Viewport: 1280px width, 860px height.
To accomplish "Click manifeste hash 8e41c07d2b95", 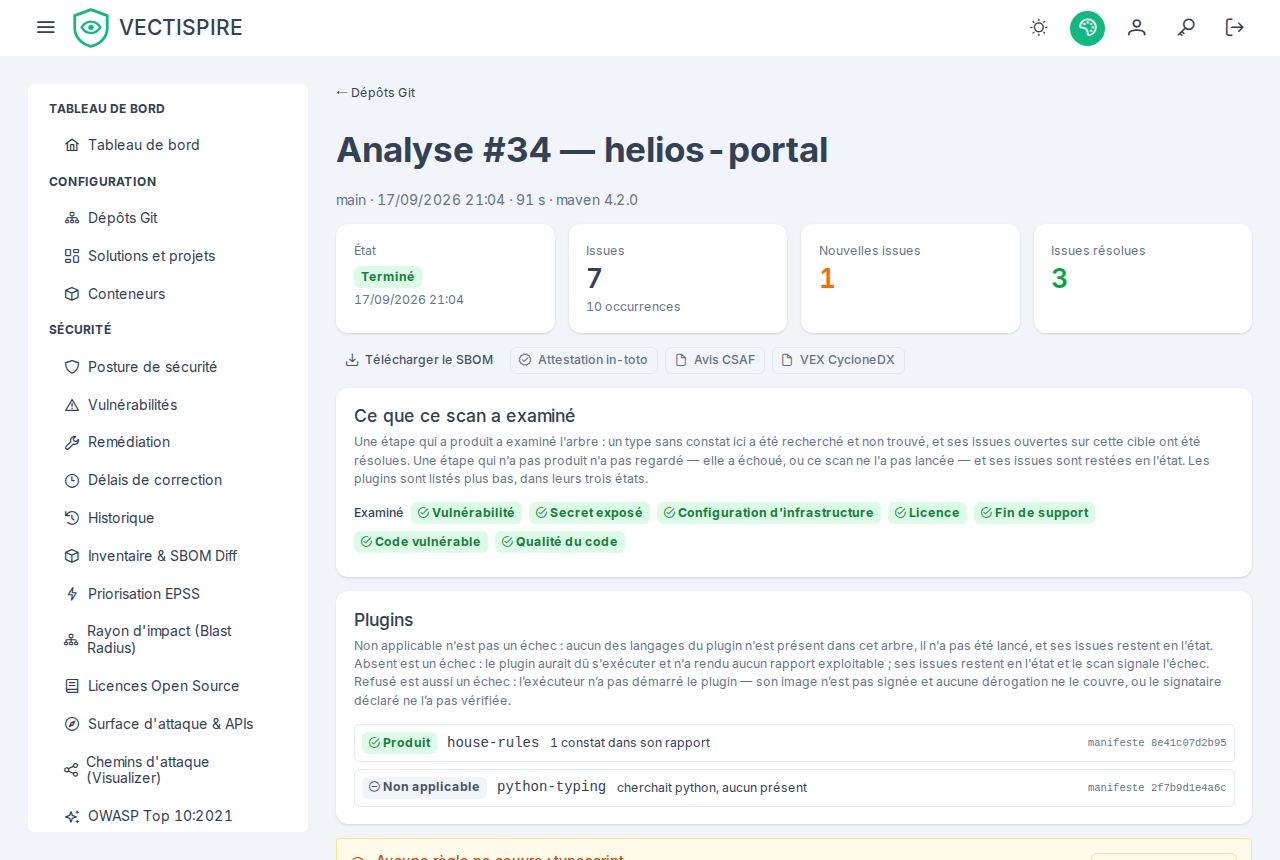I will click(1157, 743).
